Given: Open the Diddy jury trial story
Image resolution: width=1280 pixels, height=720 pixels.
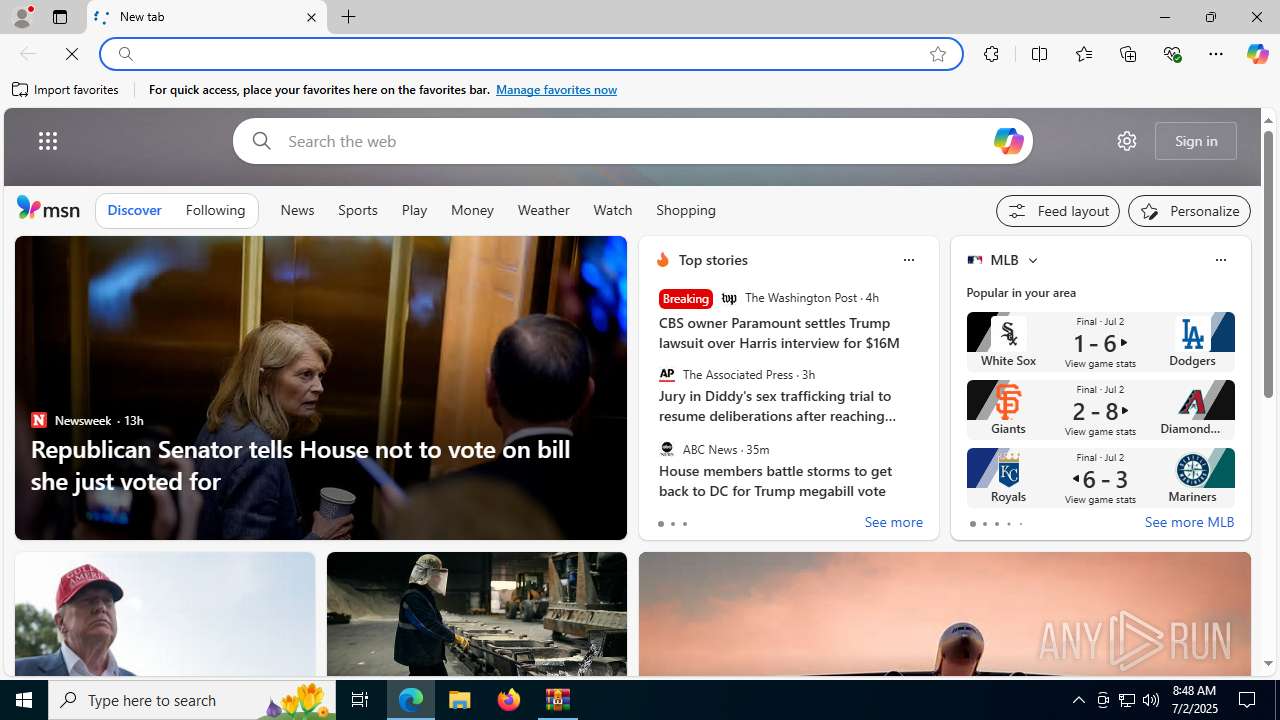Looking at the screenshot, I should pyautogui.click(x=777, y=406).
